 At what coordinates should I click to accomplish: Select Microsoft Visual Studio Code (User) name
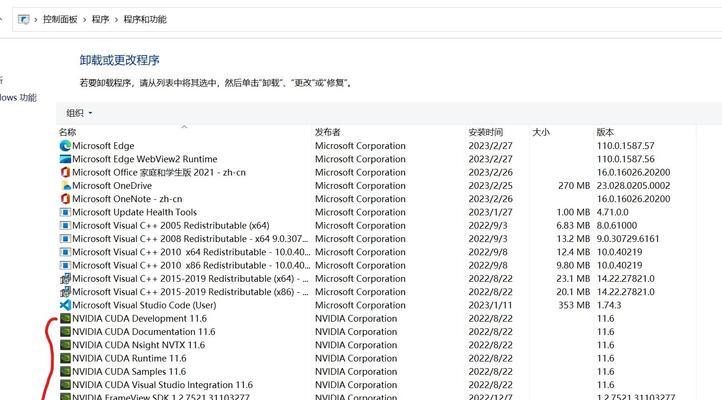pyautogui.click(x=144, y=305)
